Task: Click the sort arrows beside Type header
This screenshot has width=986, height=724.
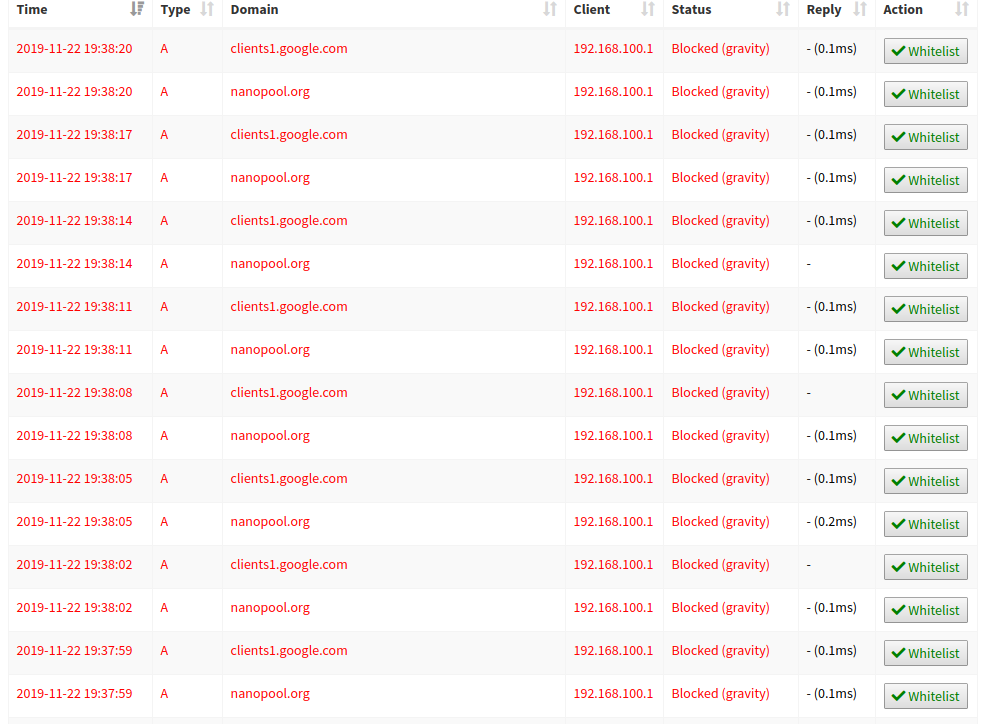Action: [207, 9]
